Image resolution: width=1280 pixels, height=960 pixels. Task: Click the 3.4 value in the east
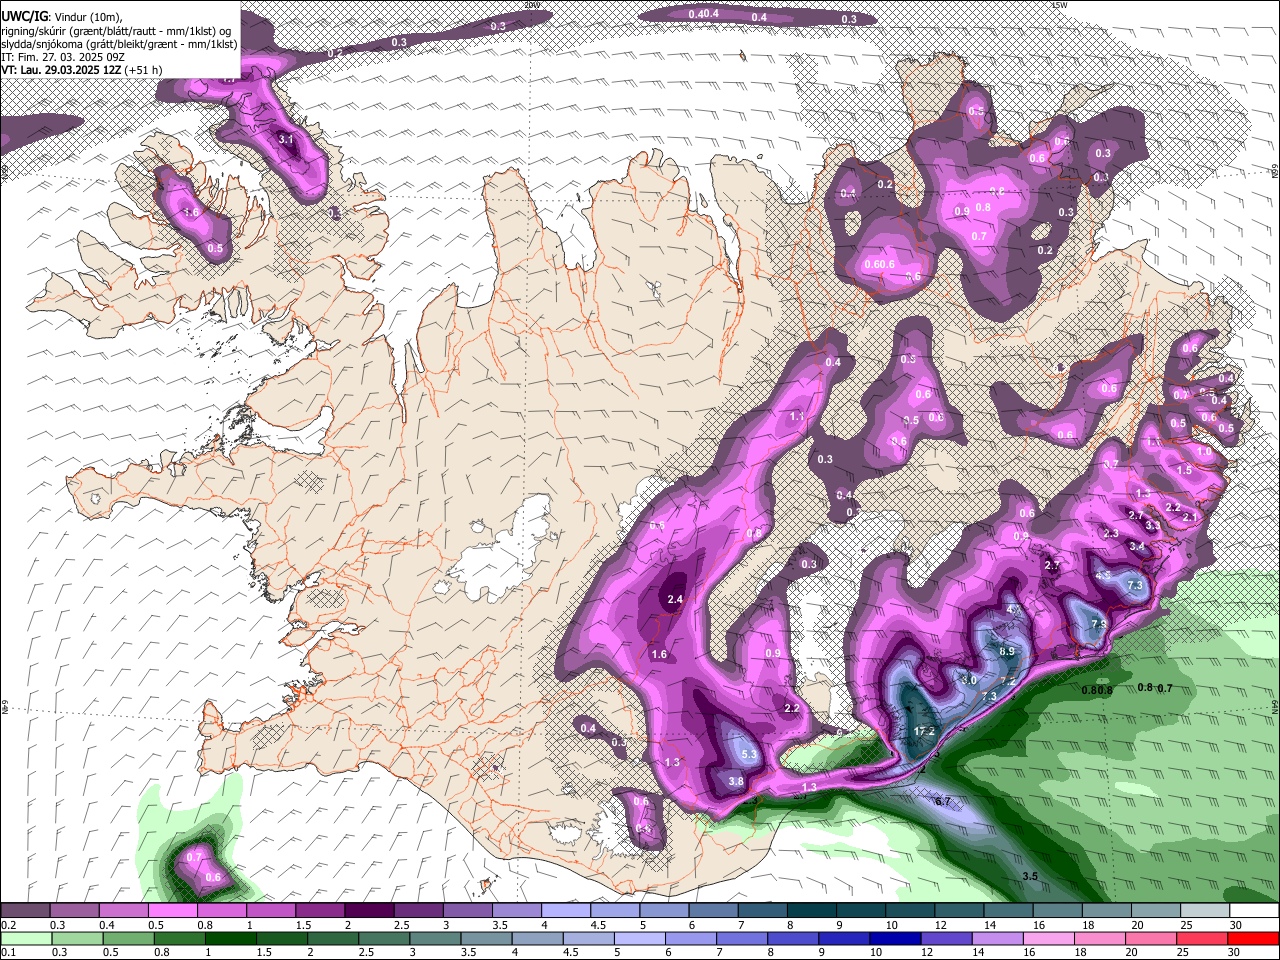(x=1136, y=546)
